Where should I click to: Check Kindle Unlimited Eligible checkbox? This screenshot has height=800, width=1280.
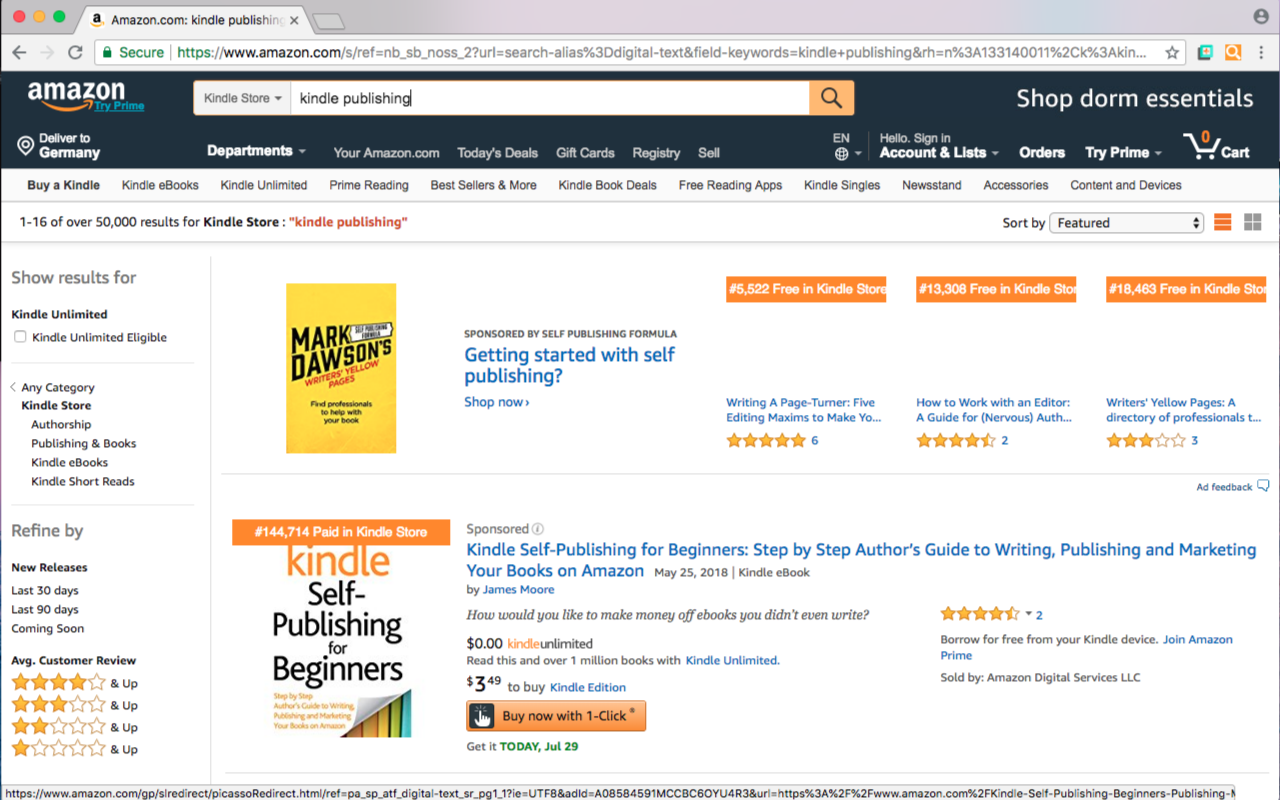[x=20, y=337]
